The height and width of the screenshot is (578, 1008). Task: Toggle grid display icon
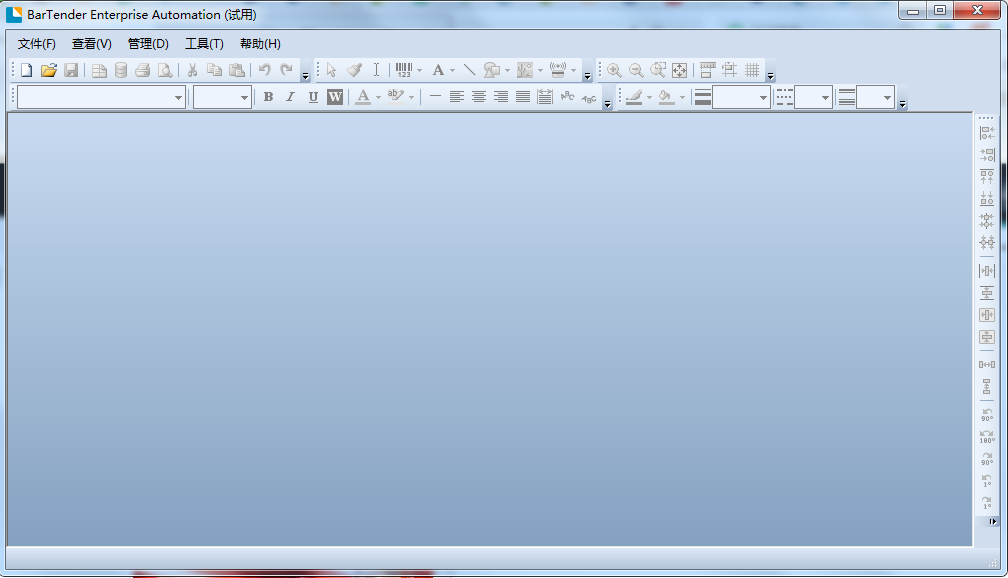(x=752, y=70)
